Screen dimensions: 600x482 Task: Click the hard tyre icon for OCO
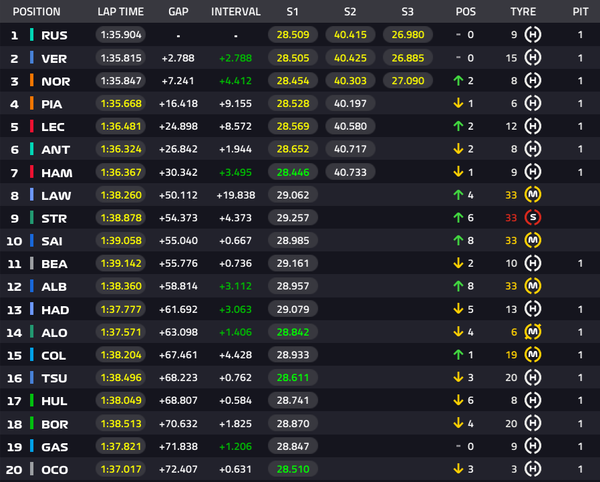click(x=533, y=469)
